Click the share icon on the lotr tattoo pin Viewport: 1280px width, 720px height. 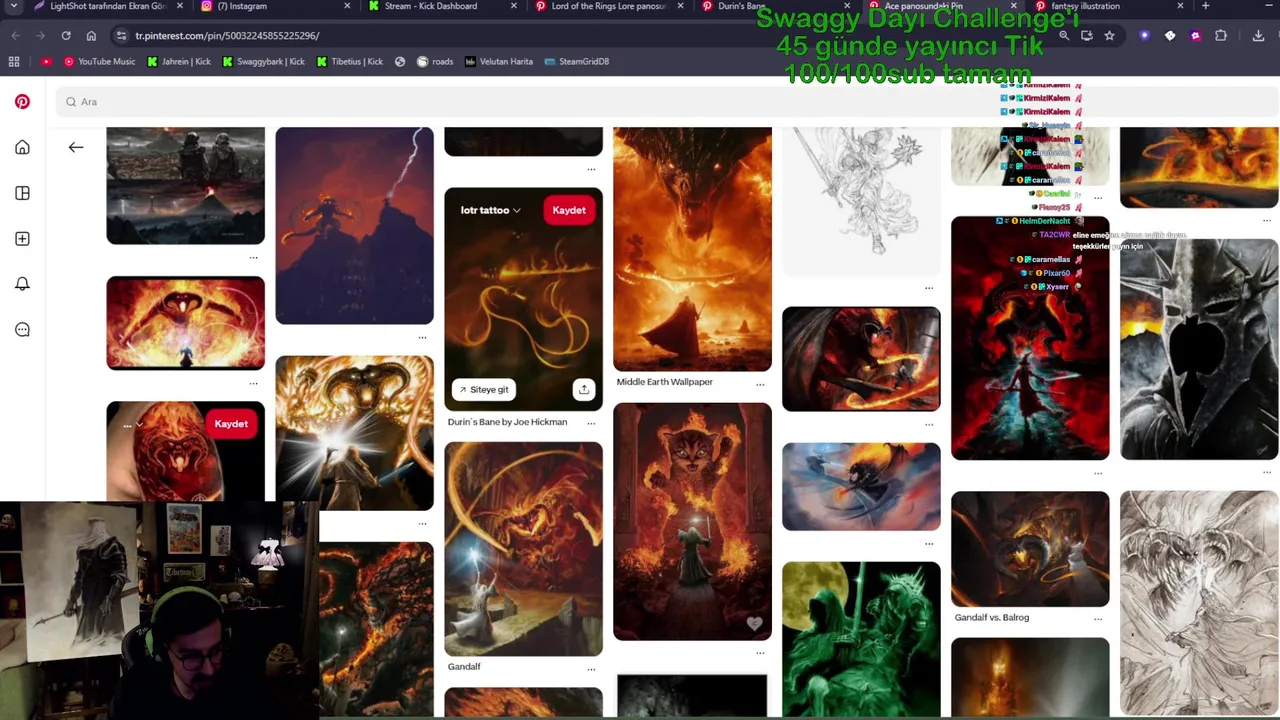coord(584,390)
